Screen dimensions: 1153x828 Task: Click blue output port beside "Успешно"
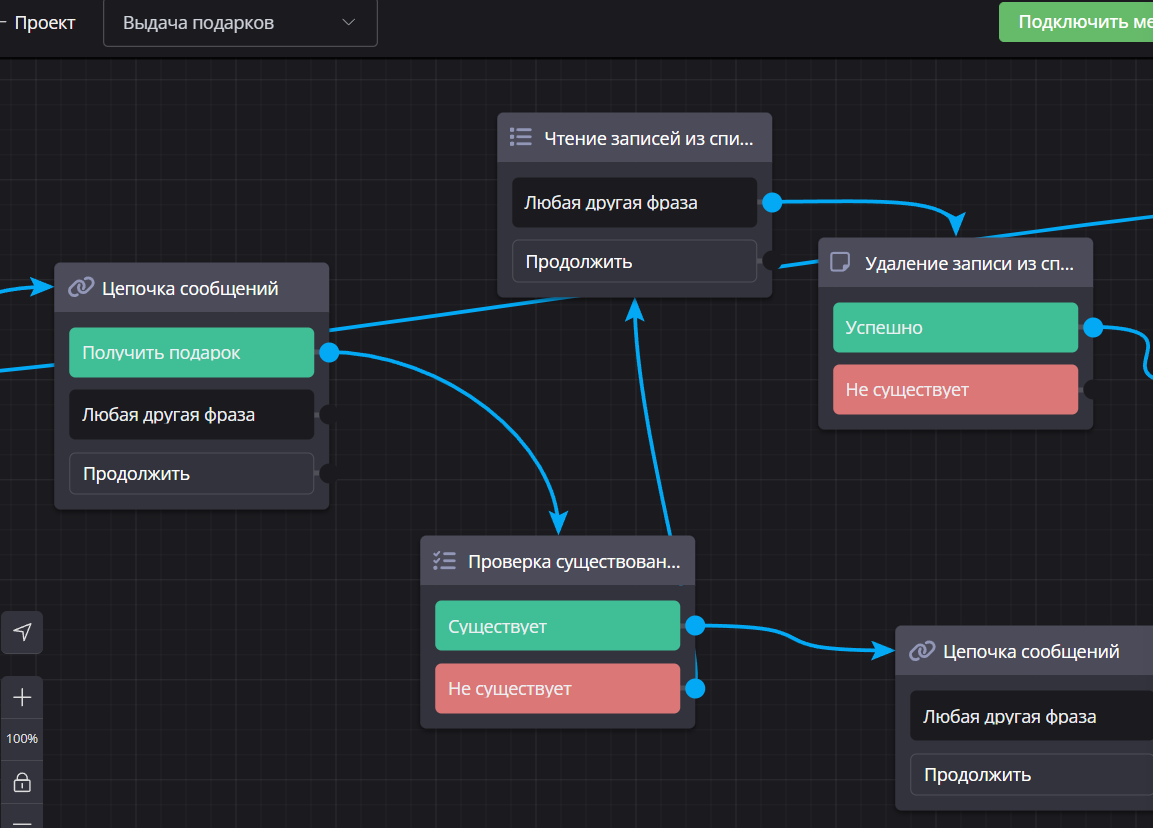tap(1093, 327)
